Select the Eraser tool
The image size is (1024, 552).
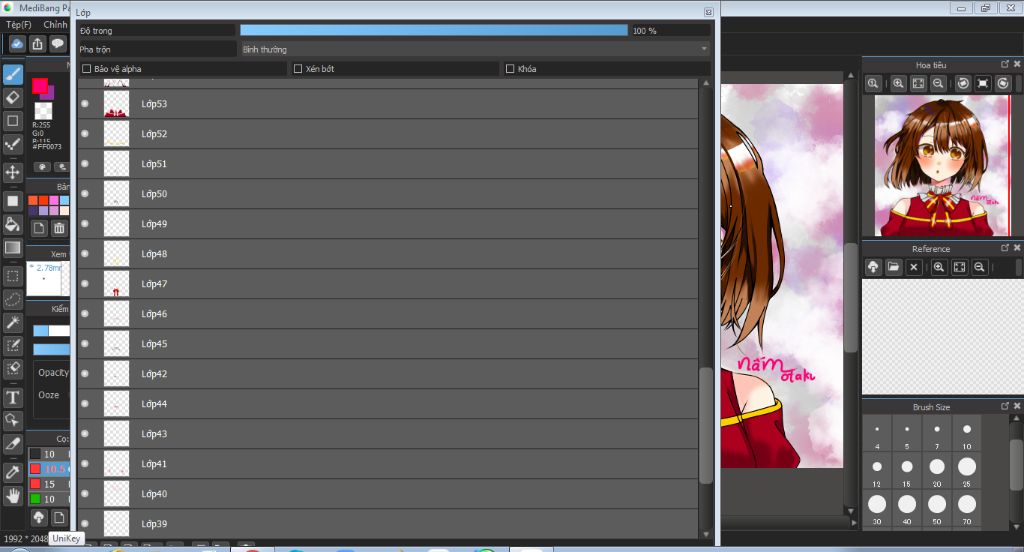[12, 98]
